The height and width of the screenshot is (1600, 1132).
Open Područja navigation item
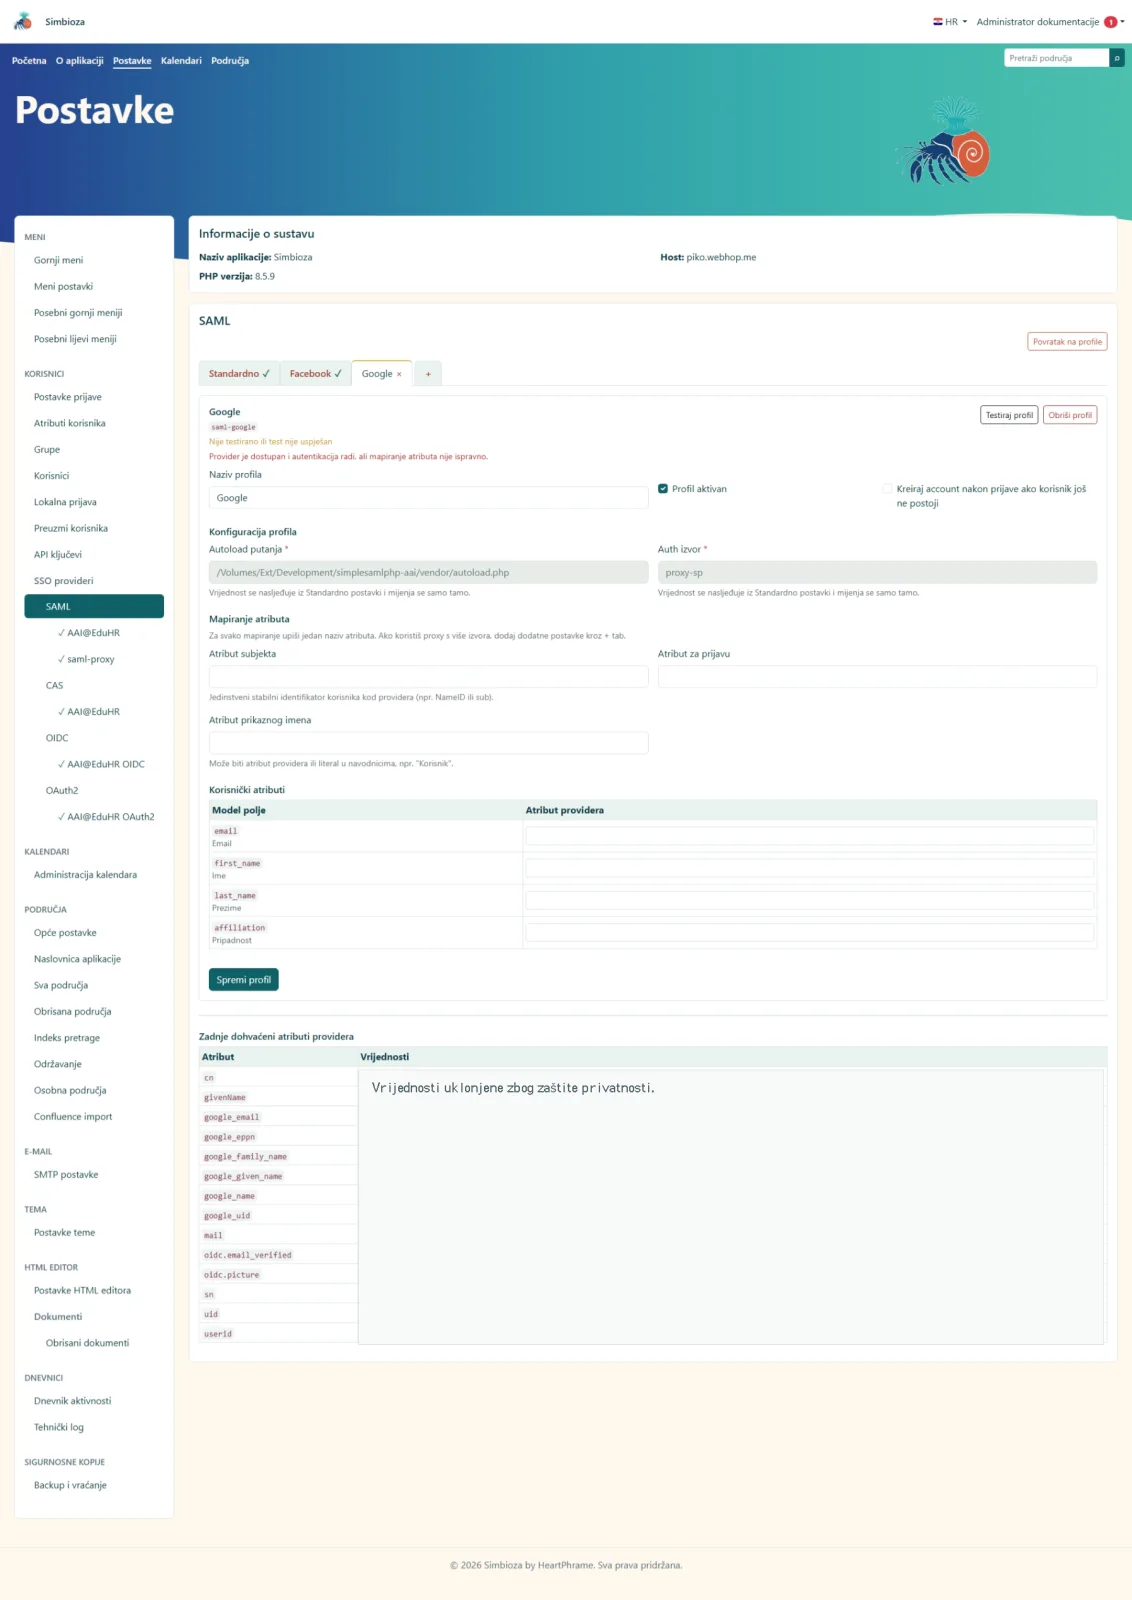point(230,61)
